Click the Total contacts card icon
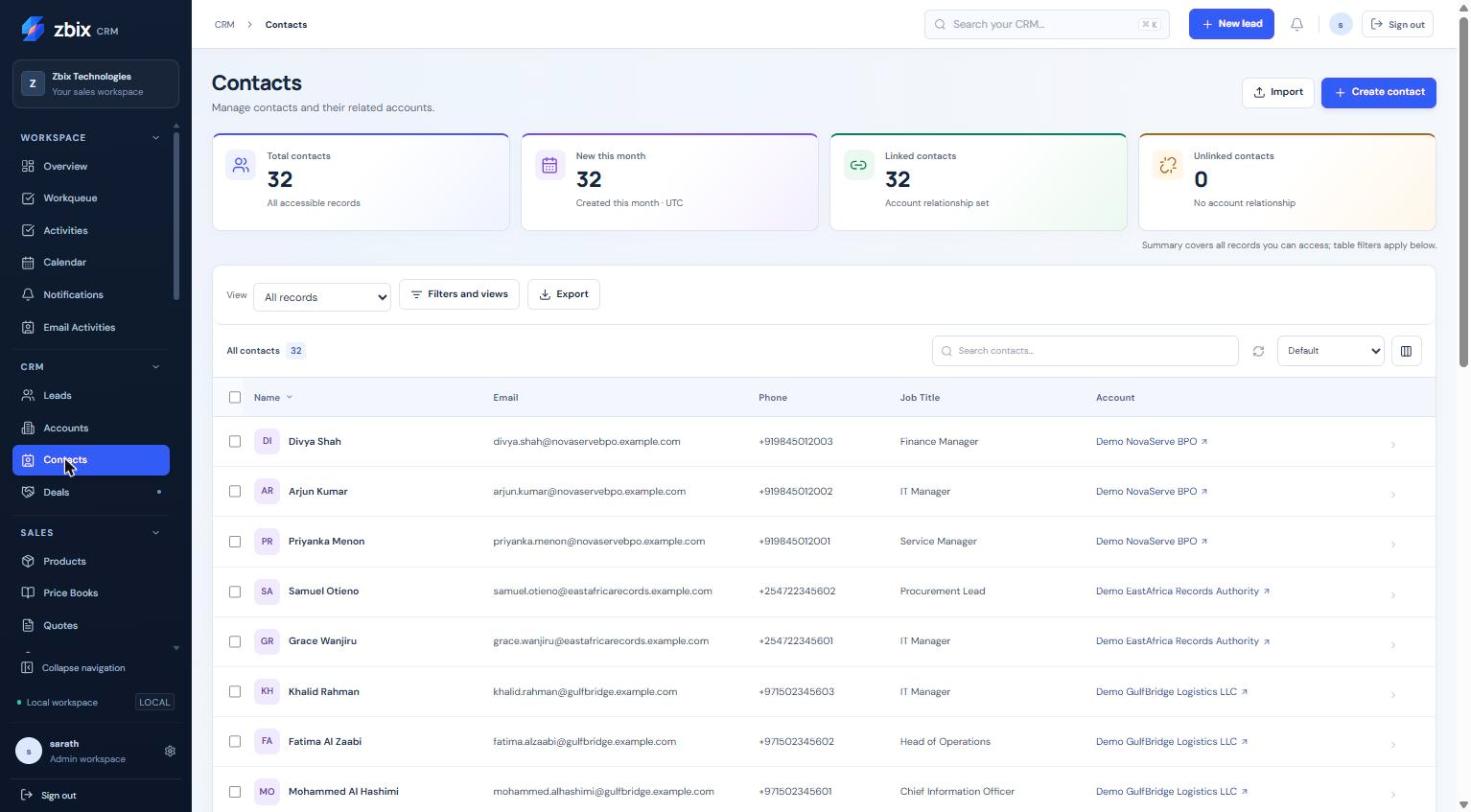The width and height of the screenshot is (1471, 812). [x=241, y=166]
